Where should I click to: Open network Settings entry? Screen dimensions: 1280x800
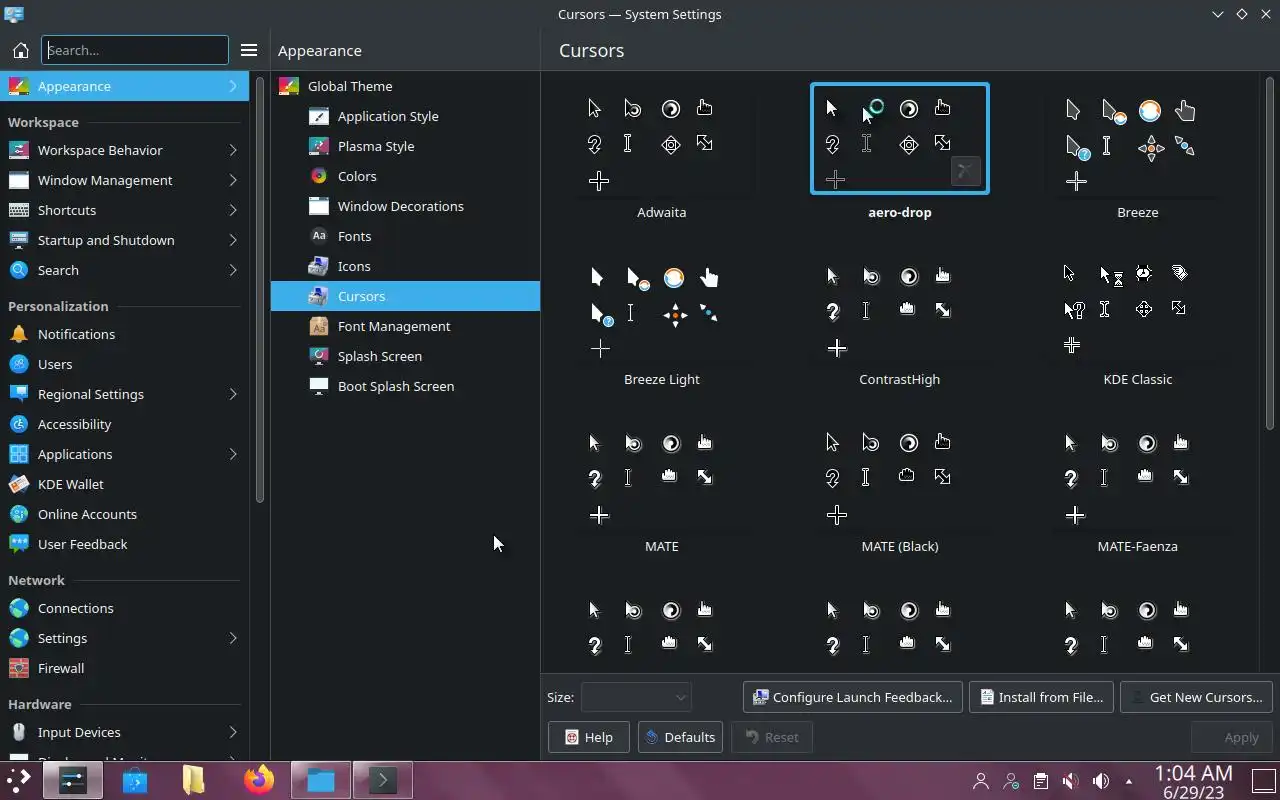pyautogui.click(x=124, y=638)
